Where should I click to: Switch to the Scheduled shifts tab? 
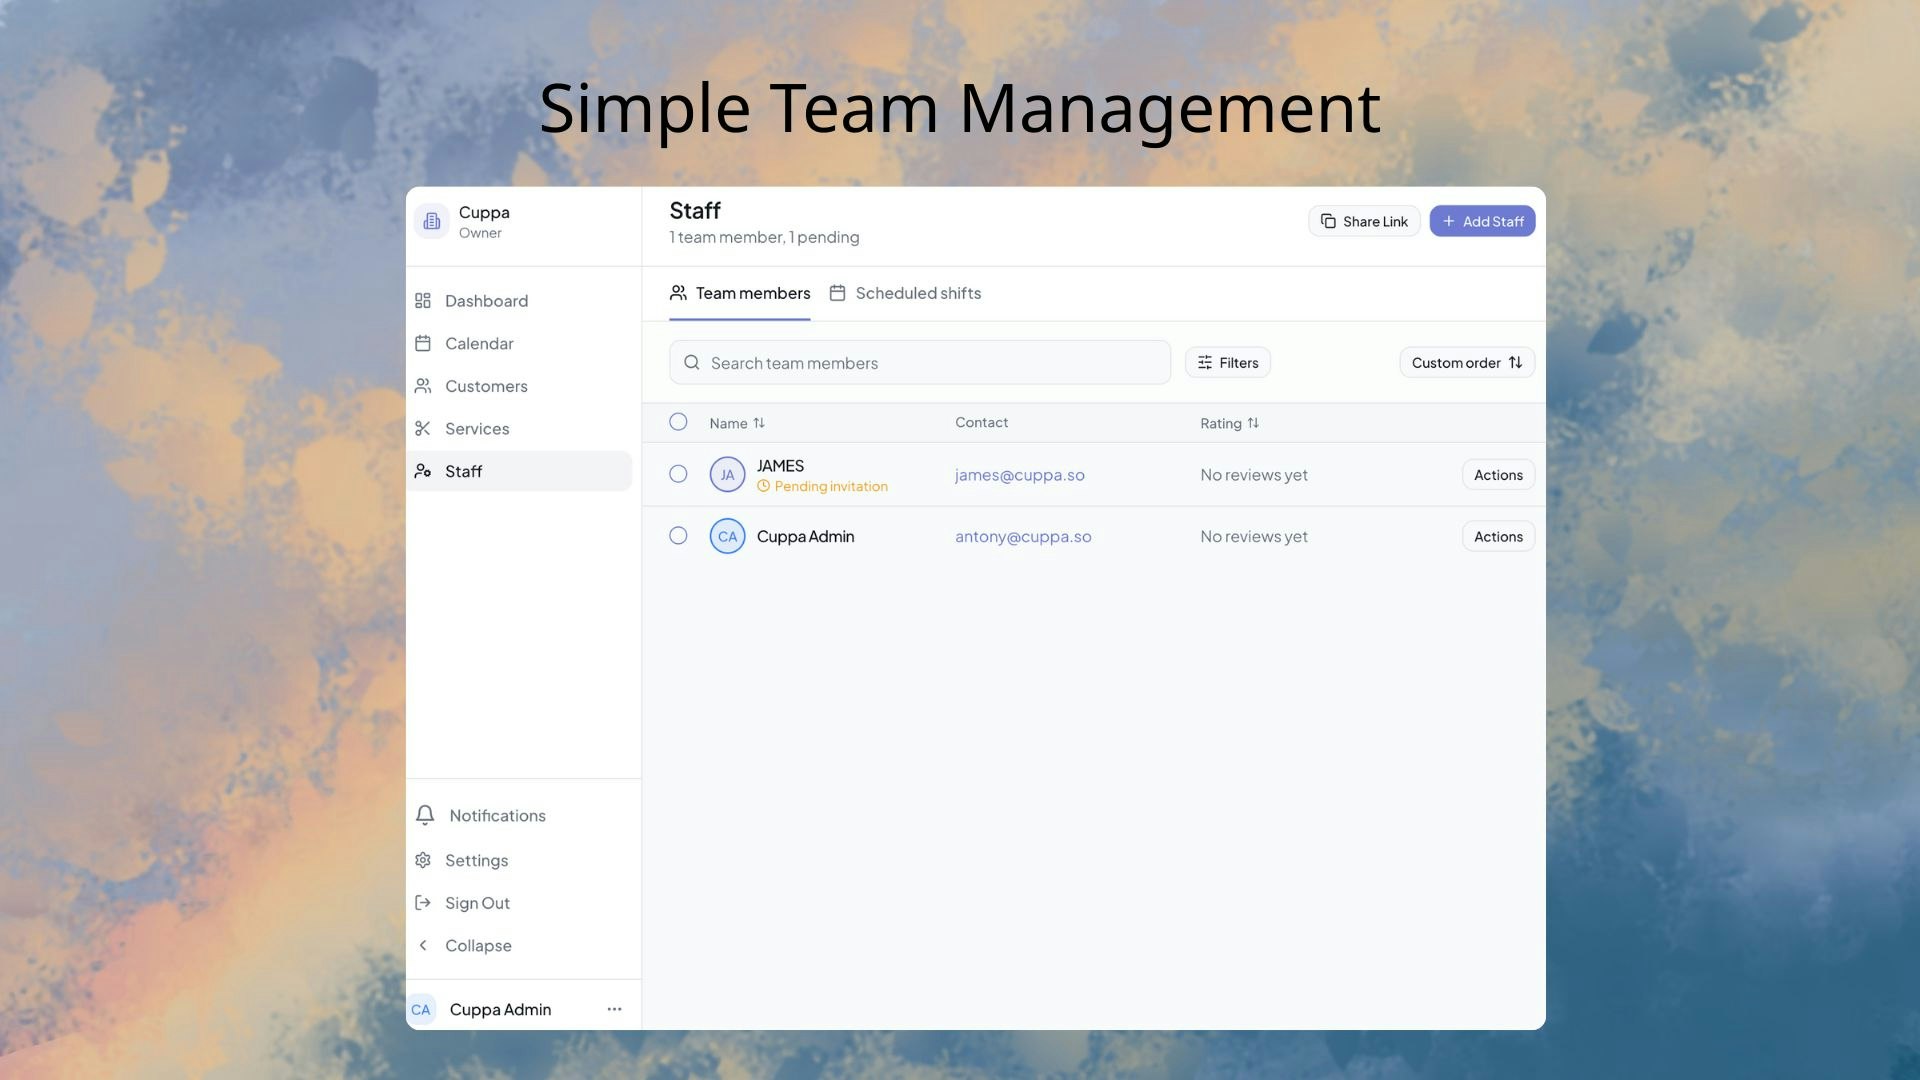pyautogui.click(x=905, y=293)
